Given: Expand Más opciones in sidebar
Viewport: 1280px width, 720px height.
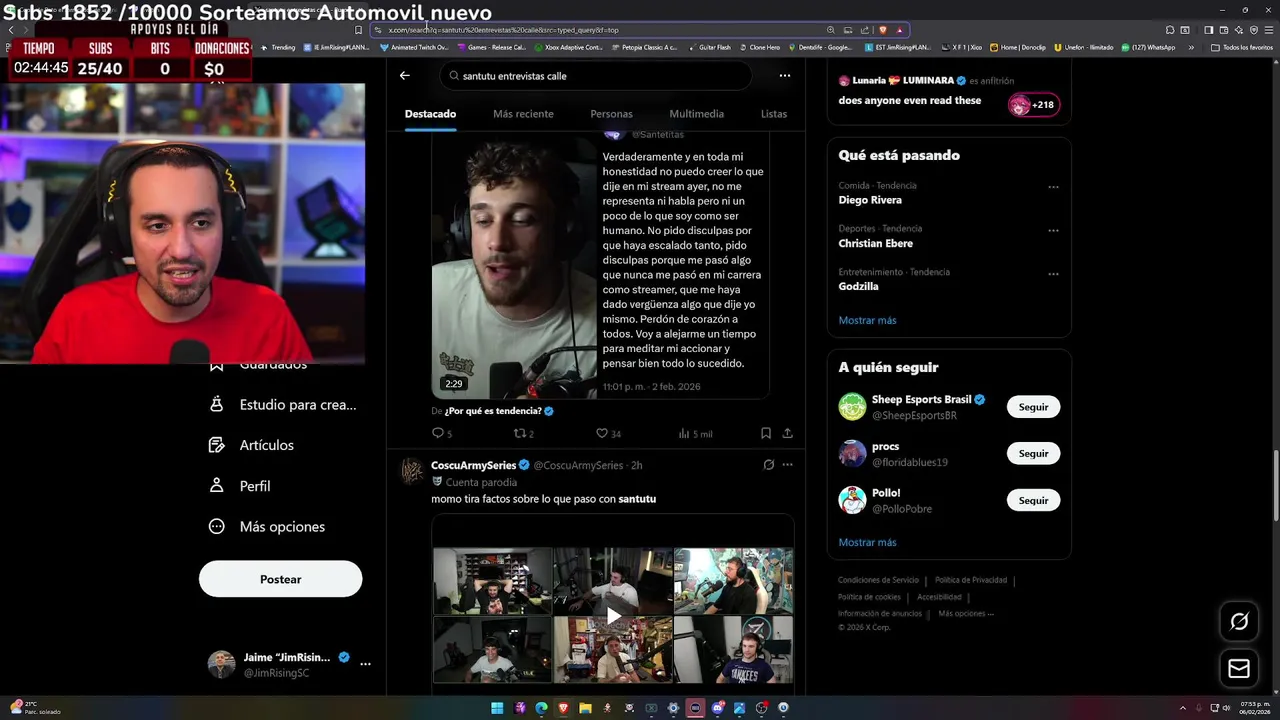Looking at the screenshot, I should tap(267, 527).
